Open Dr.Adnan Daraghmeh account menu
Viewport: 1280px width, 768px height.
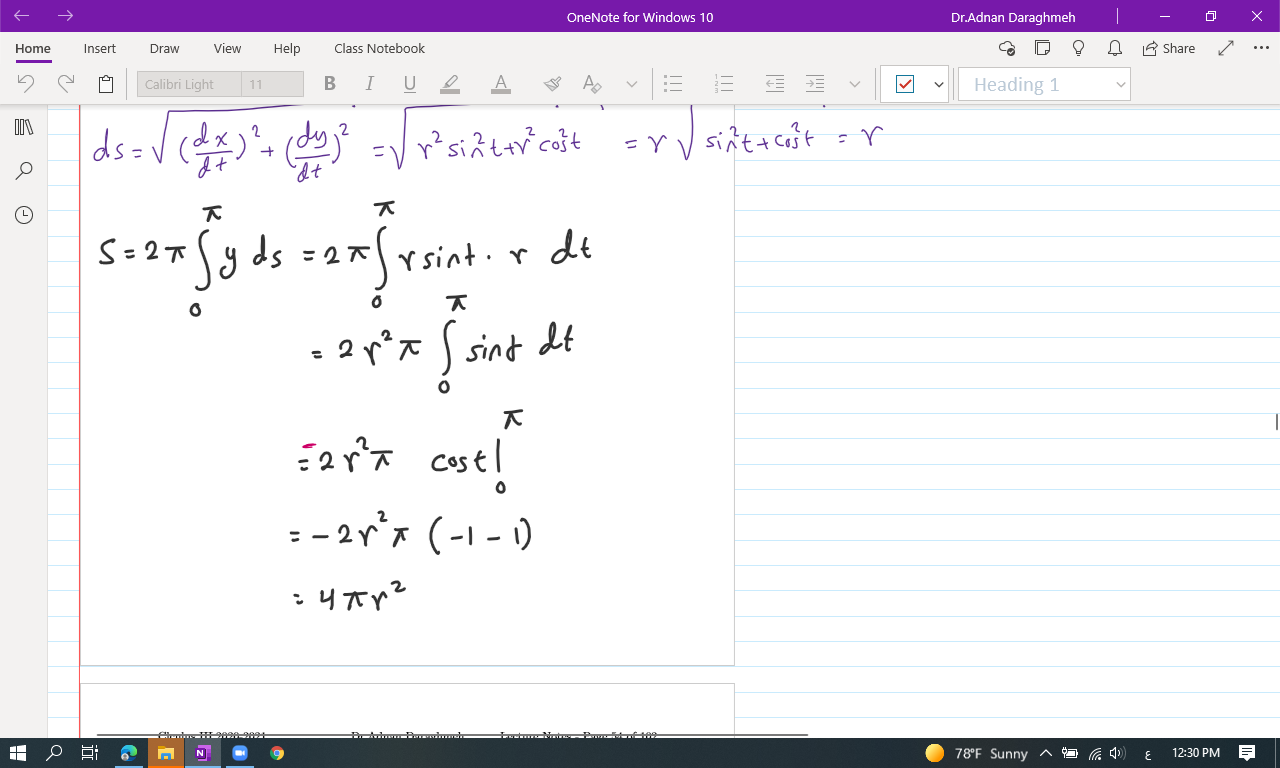(x=1013, y=17)
